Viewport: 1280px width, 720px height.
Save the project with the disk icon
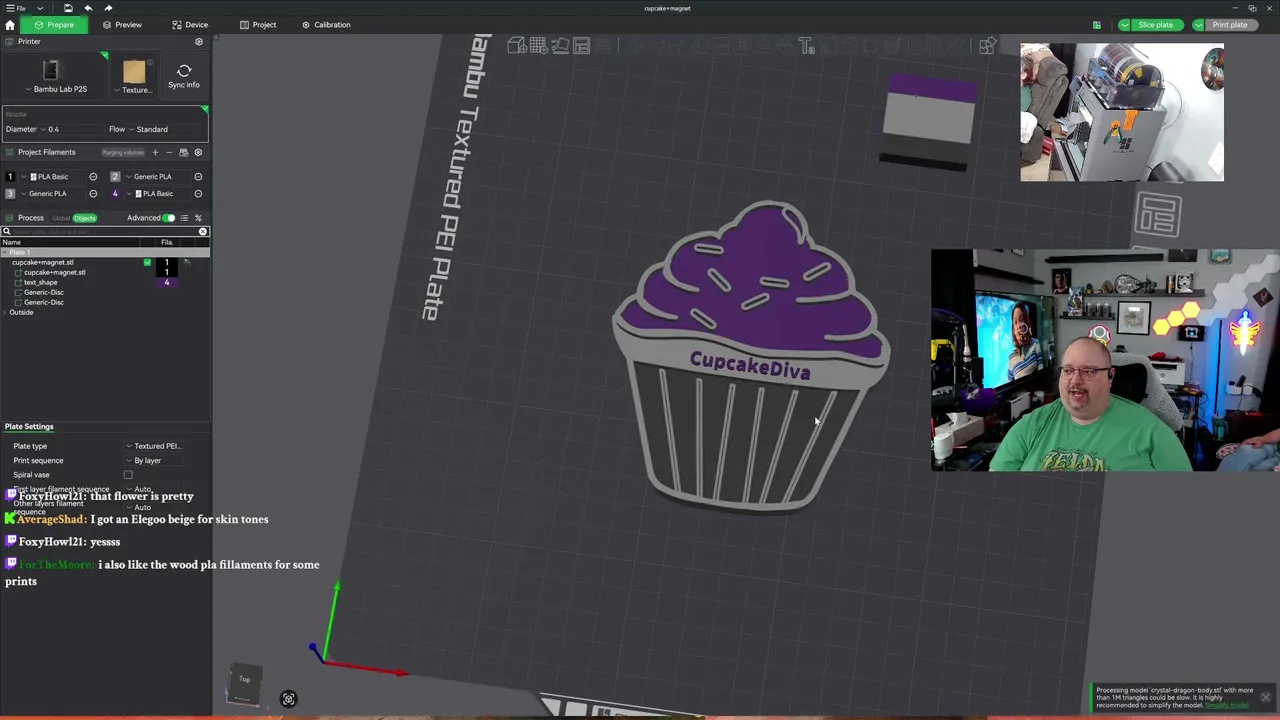68,8
